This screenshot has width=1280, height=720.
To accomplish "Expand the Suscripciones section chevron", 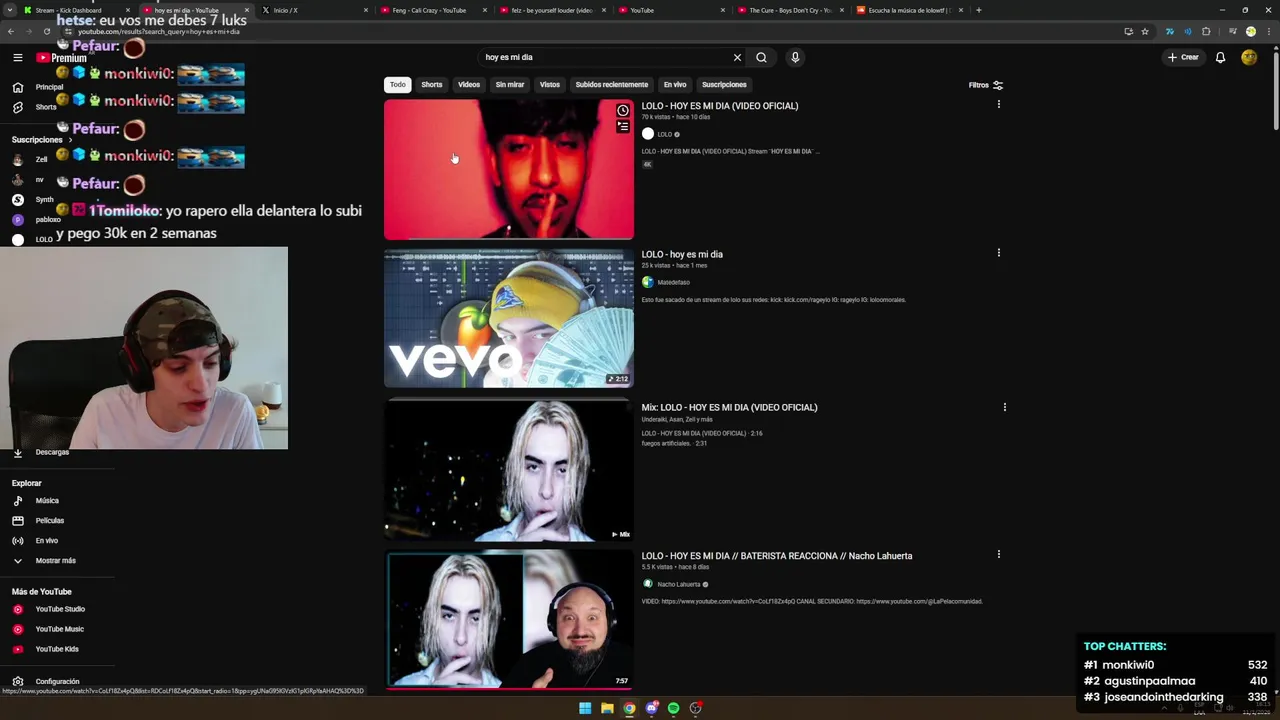I will [70, 140].
